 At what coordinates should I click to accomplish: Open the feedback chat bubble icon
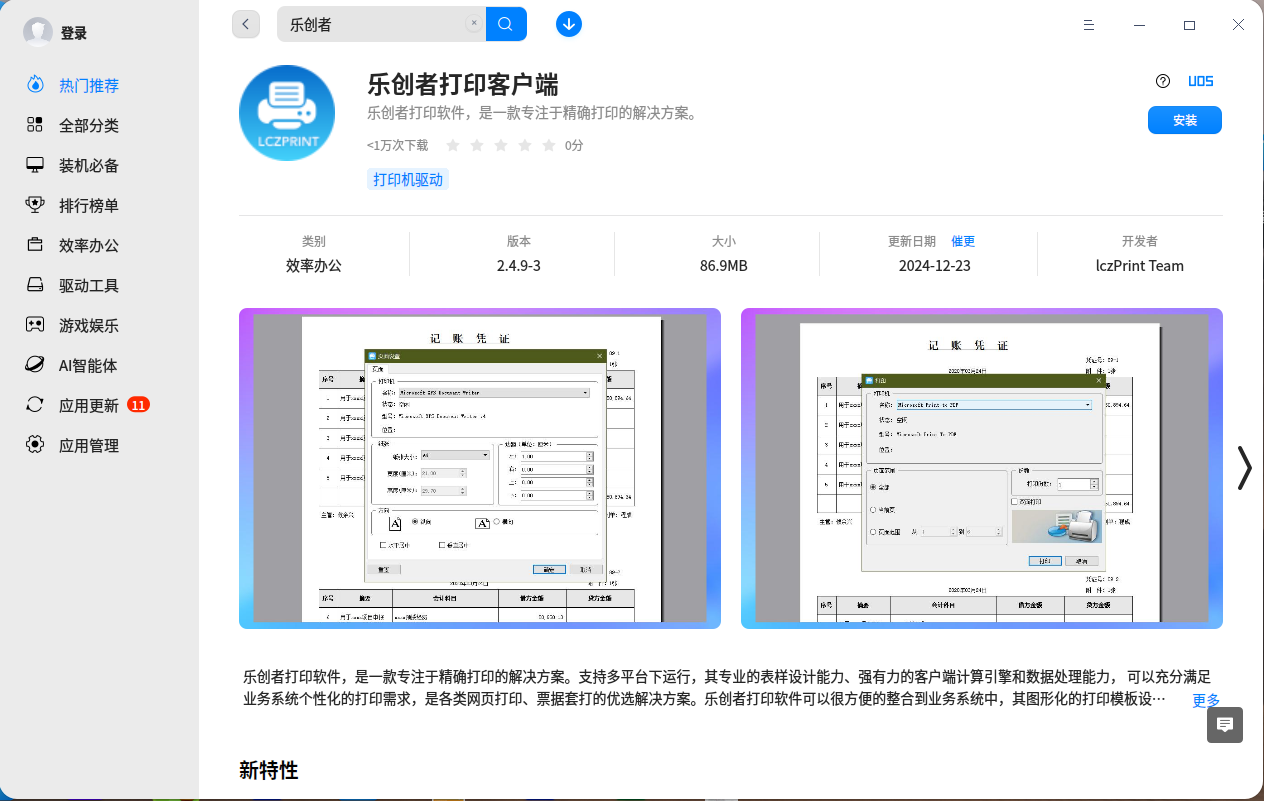tap(1225, 725)
